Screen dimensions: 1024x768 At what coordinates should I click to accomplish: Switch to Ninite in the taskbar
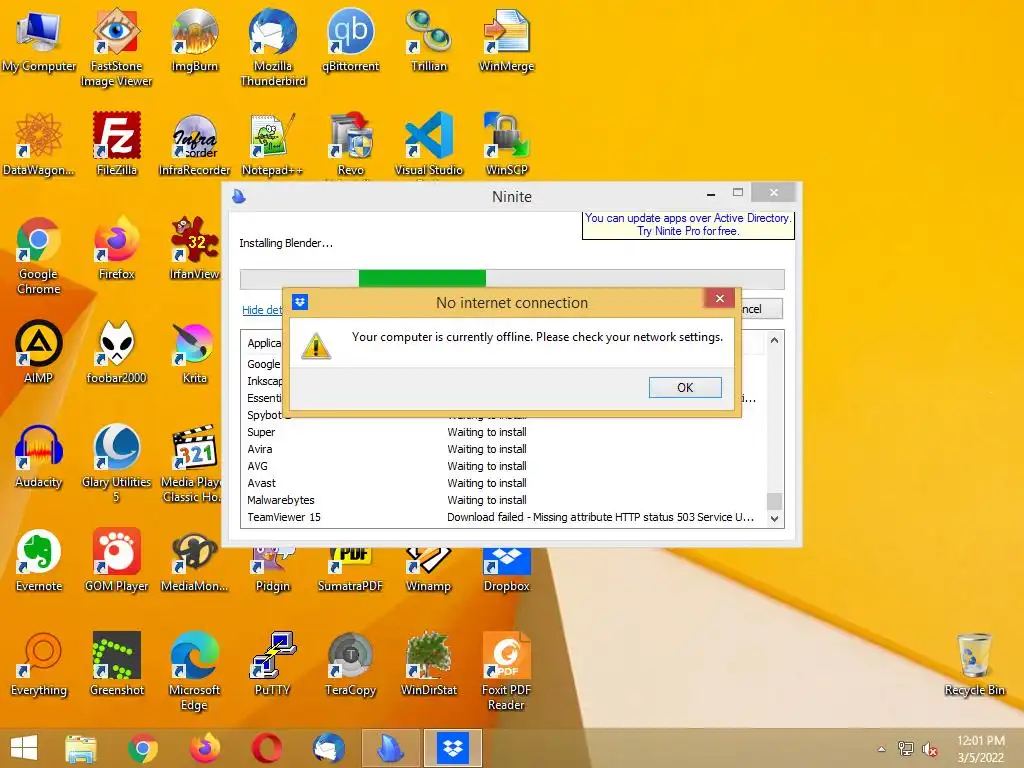(391, 748)
